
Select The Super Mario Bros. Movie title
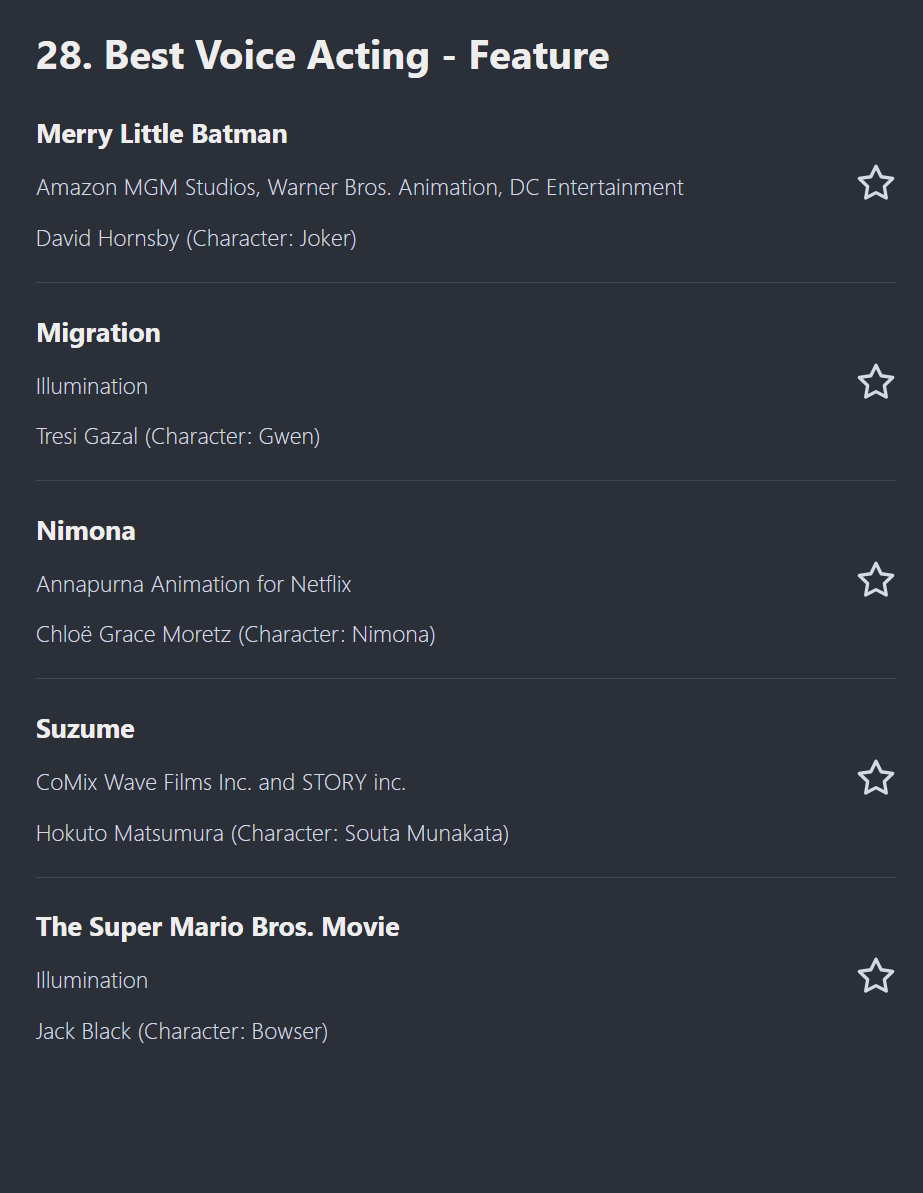(x=218, y=927)
